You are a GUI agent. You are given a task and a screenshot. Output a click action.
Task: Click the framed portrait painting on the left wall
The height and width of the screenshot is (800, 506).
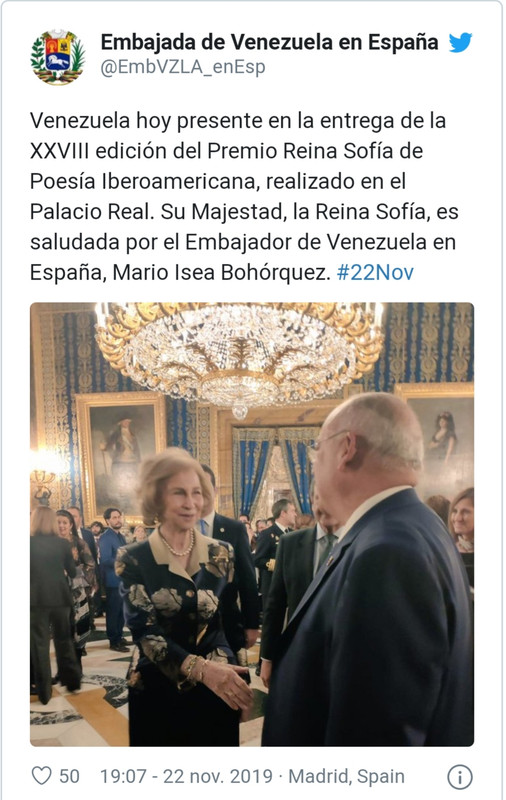click(120, 455)
